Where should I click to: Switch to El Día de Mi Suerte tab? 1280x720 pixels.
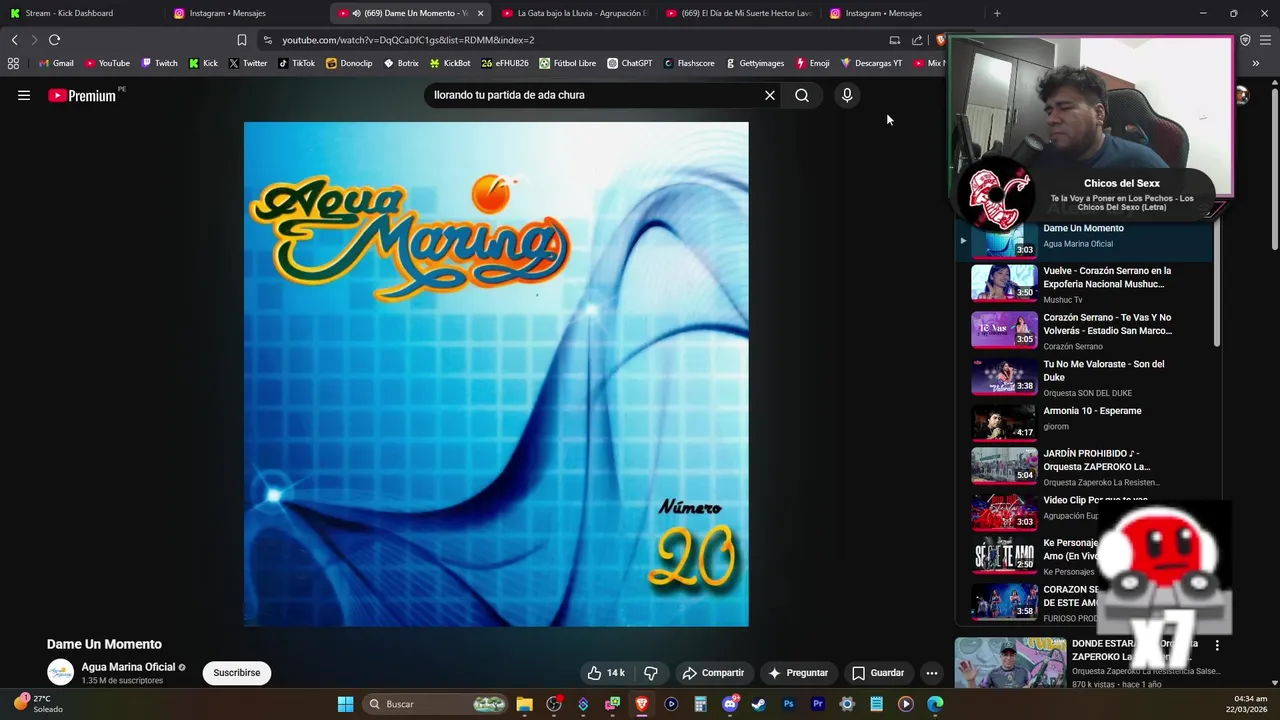point(738,13)
